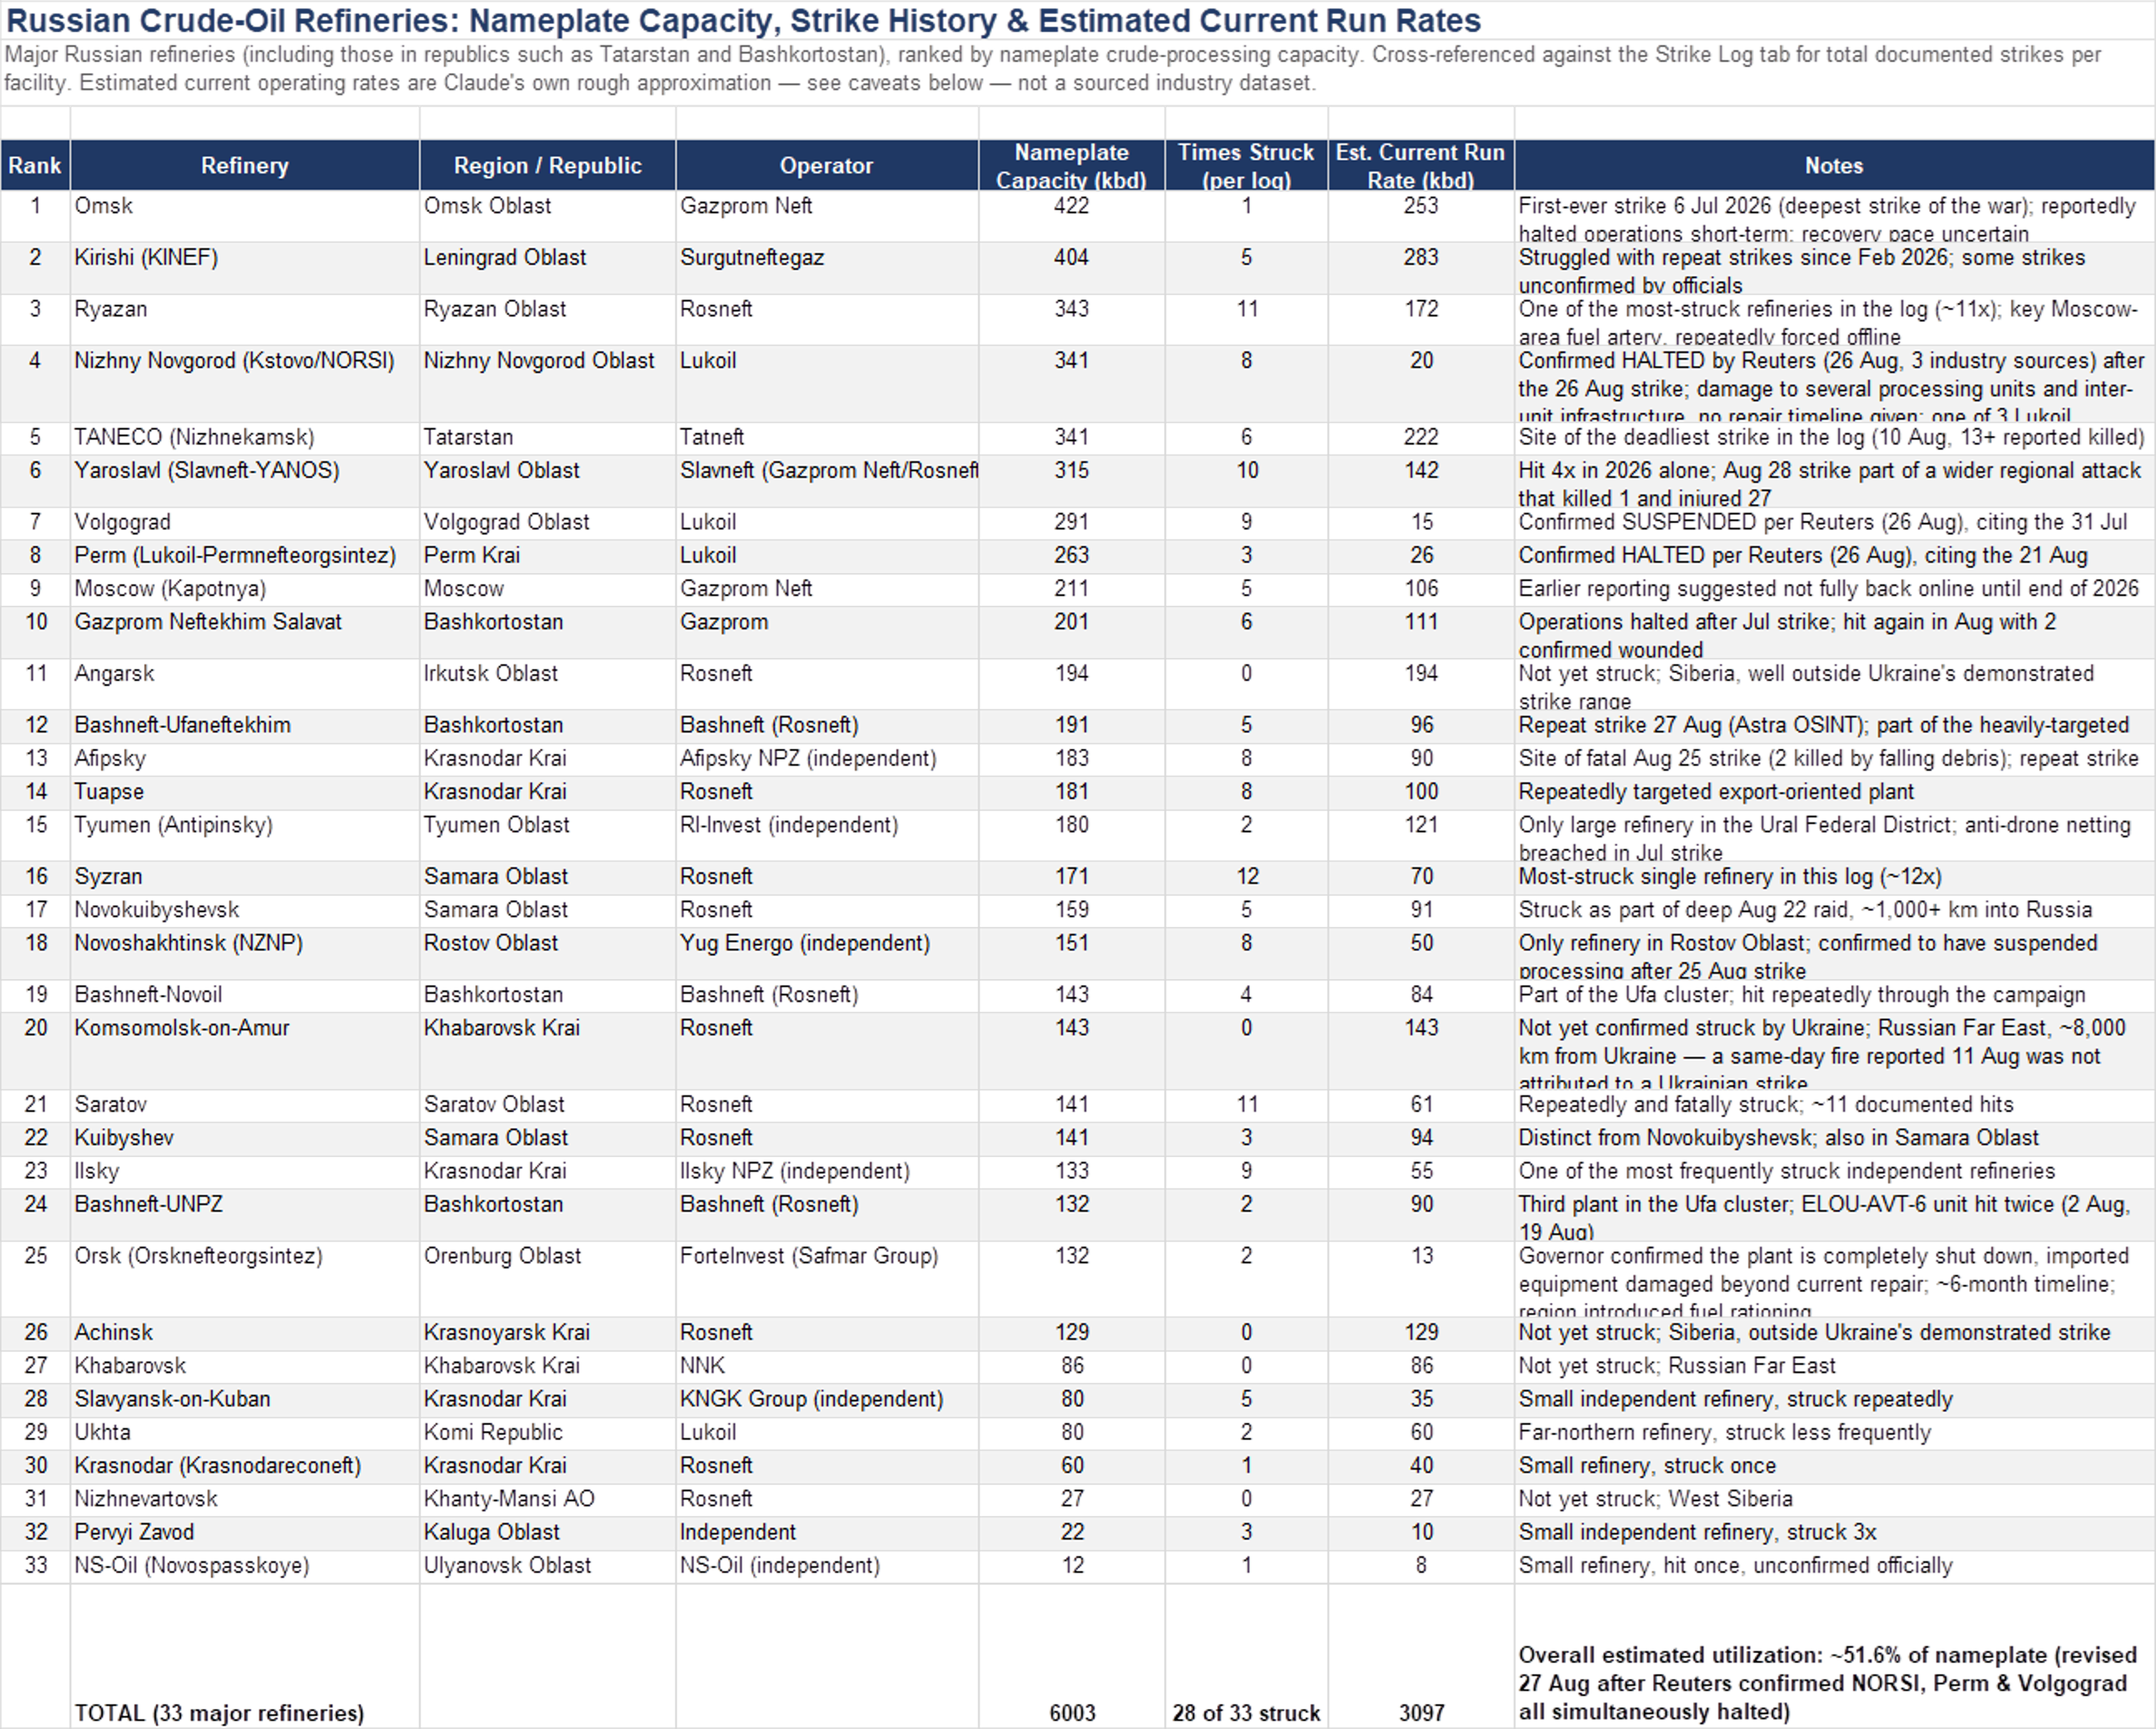
Task: Click the Tatneft operator cell
Action: (x=827, y=438)
